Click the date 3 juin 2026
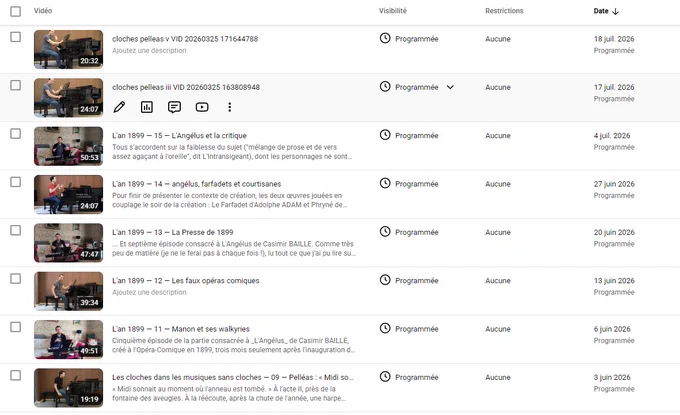Screen dimensions: 680x415 612,377
